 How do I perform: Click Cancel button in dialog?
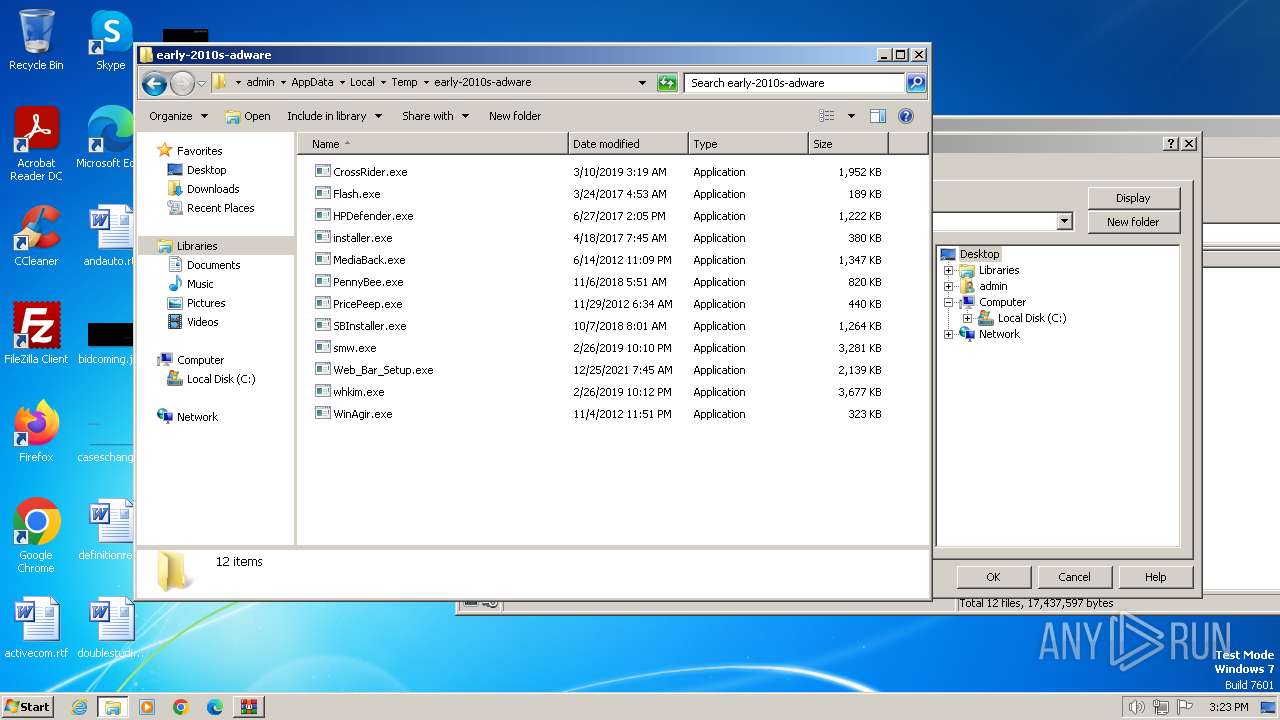click(1074, 577)
